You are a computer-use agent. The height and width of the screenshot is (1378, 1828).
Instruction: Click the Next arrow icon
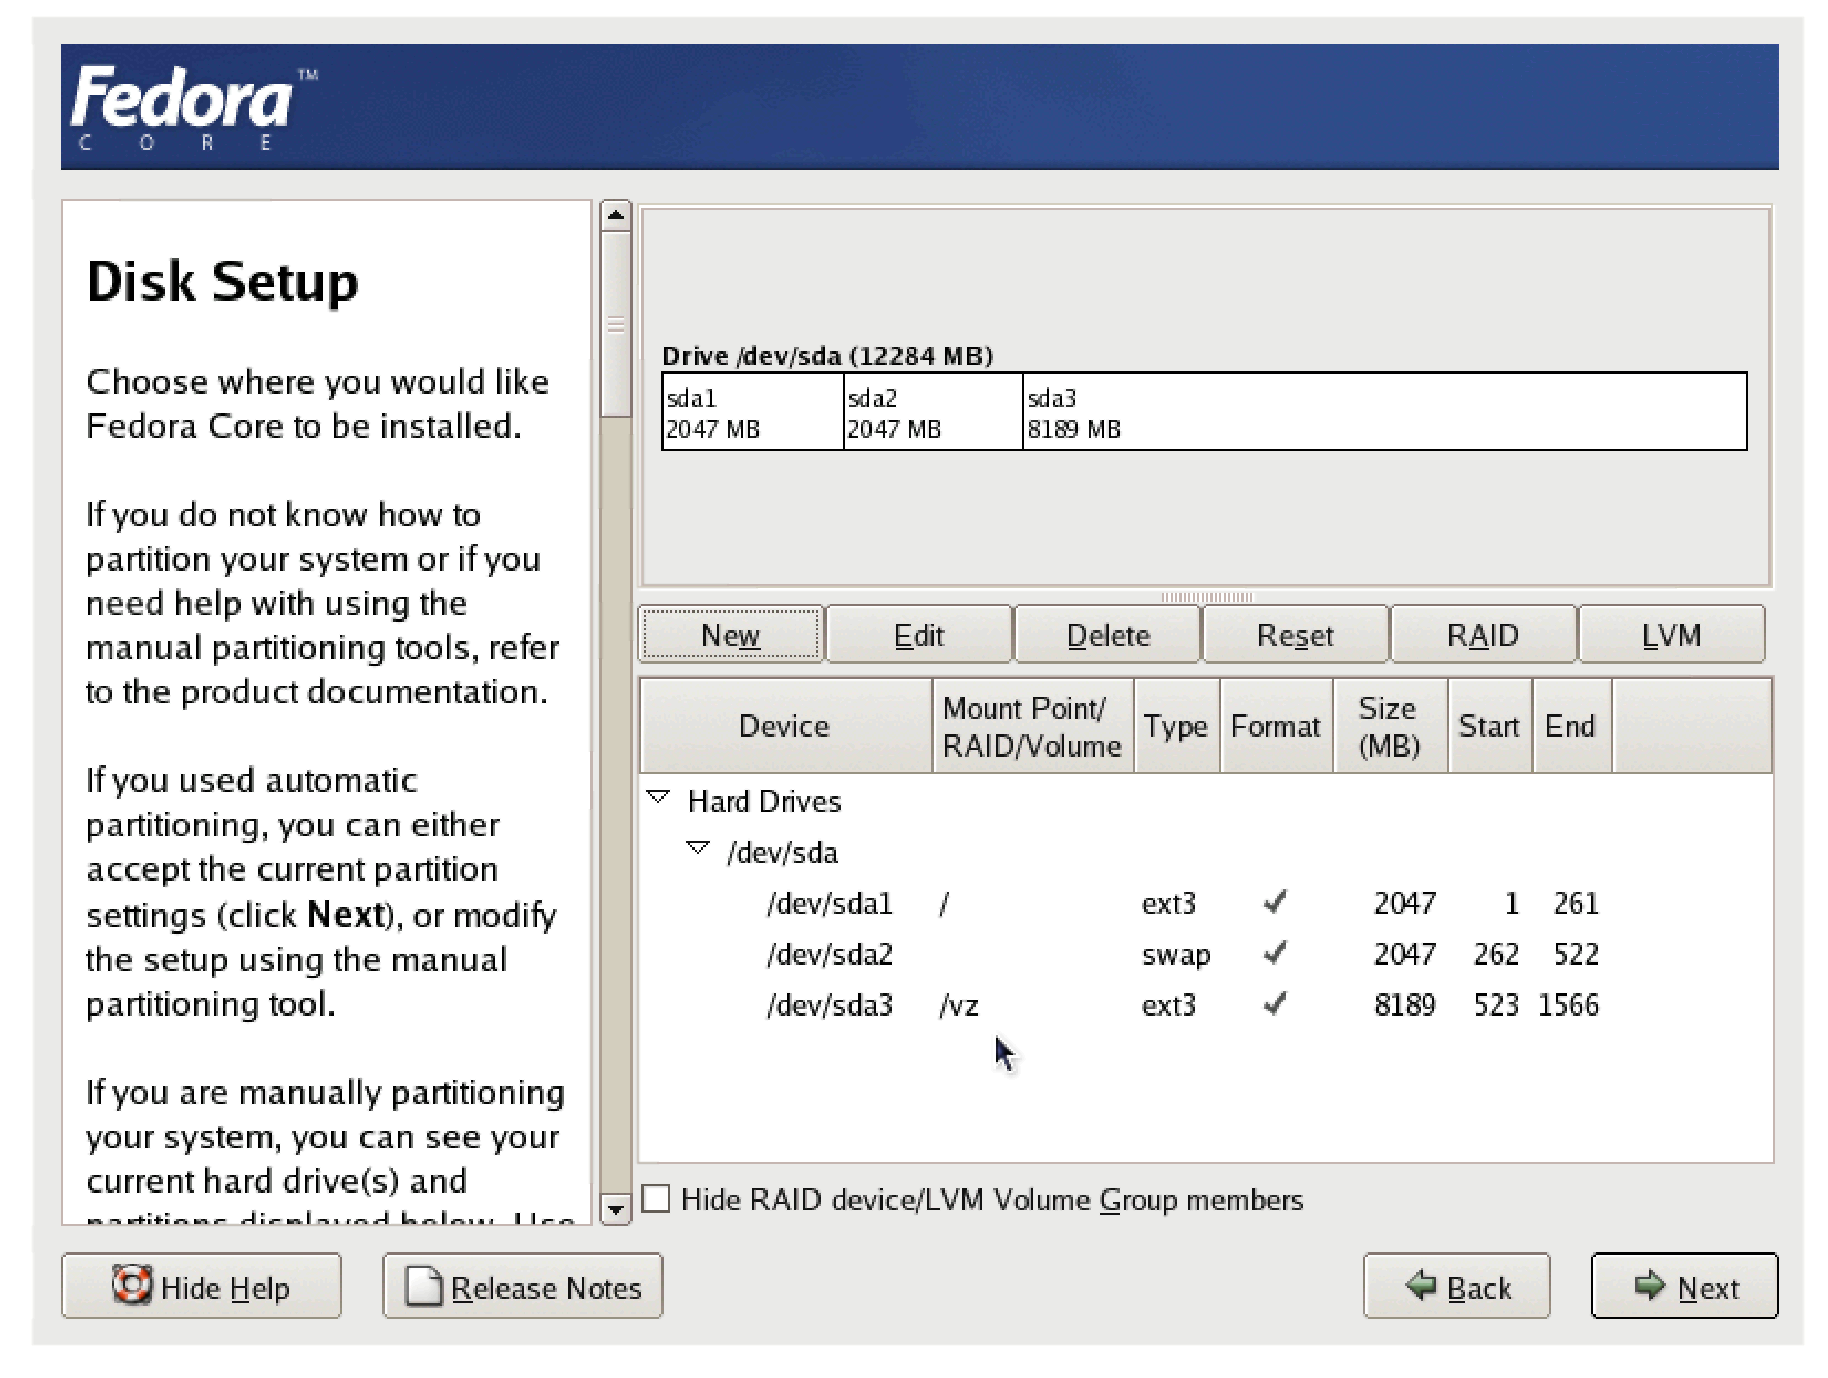click(x=1649, y=1285)
